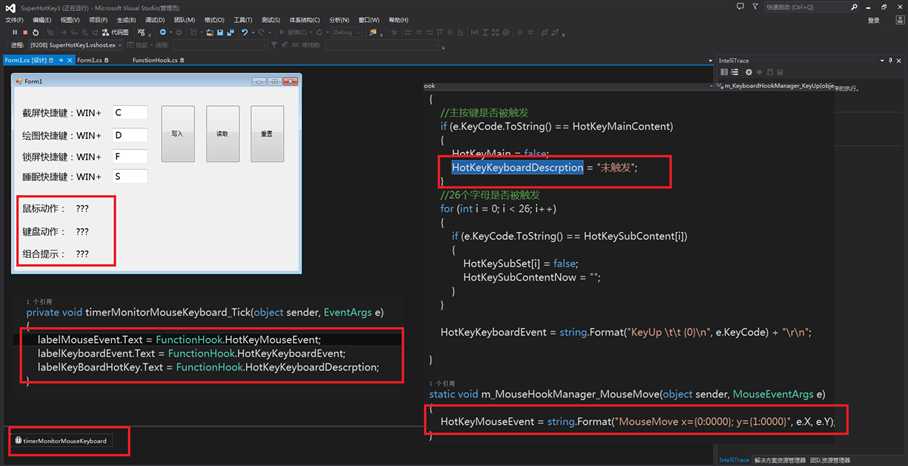Click timerMonitorMouseKeyboard_Tick method name
The width and height of the screenshot is (908, 466).
coord(167,312)
